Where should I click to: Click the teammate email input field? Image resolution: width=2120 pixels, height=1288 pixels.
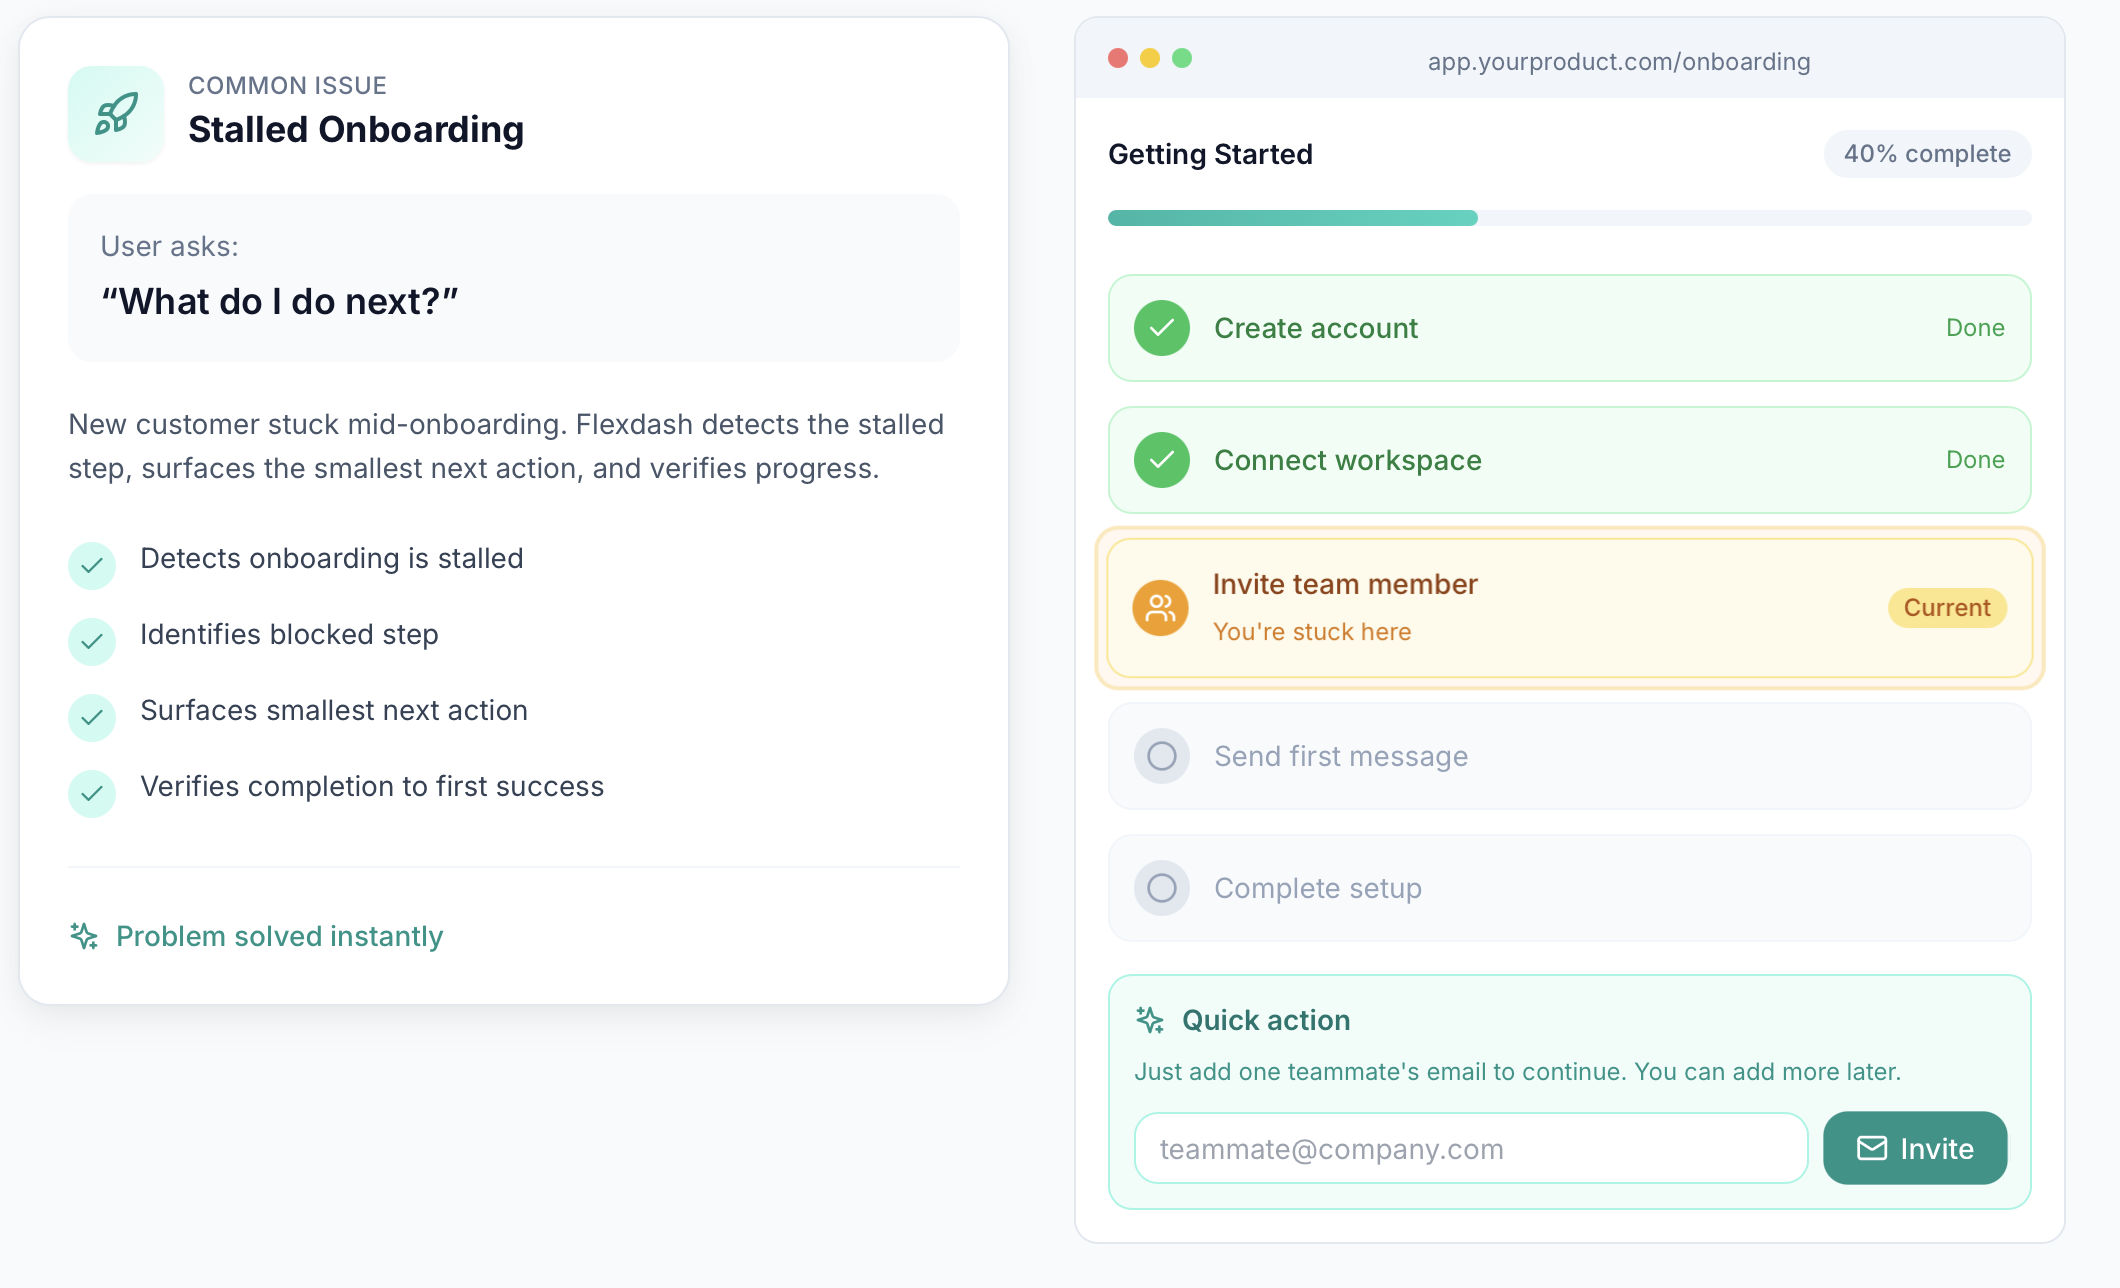[1470, 1149]
